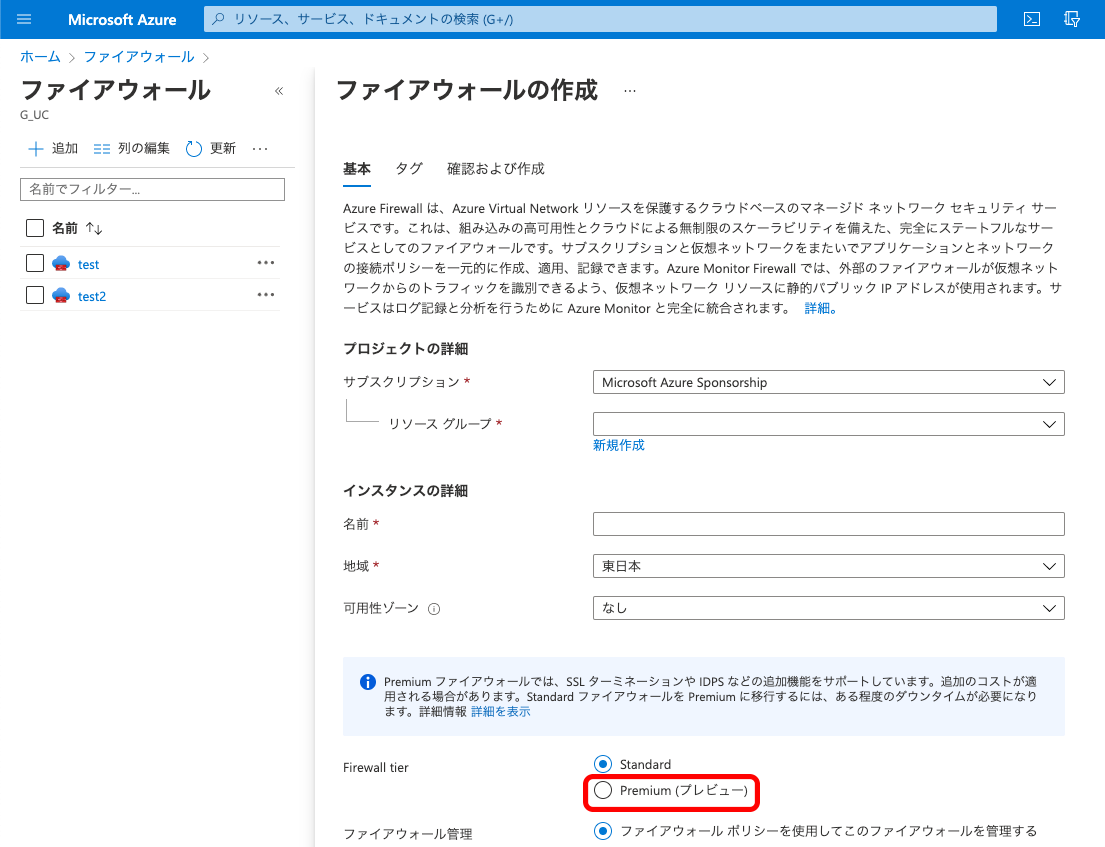Click 新規作成 under resource group
The image size is (1105, 847).
[x=618, y=445]
